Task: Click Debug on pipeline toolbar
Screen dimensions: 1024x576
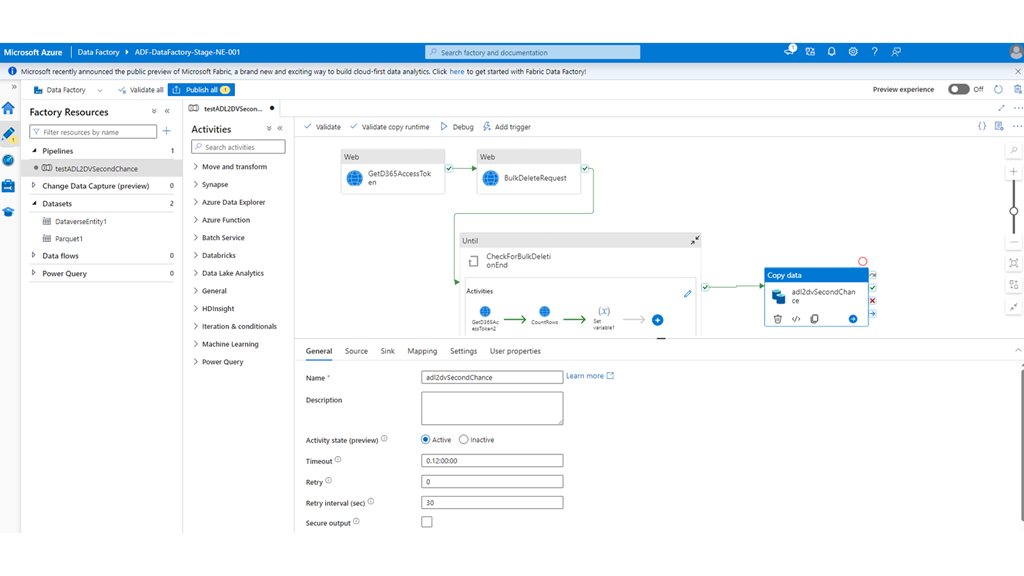Action: point(456,127)
